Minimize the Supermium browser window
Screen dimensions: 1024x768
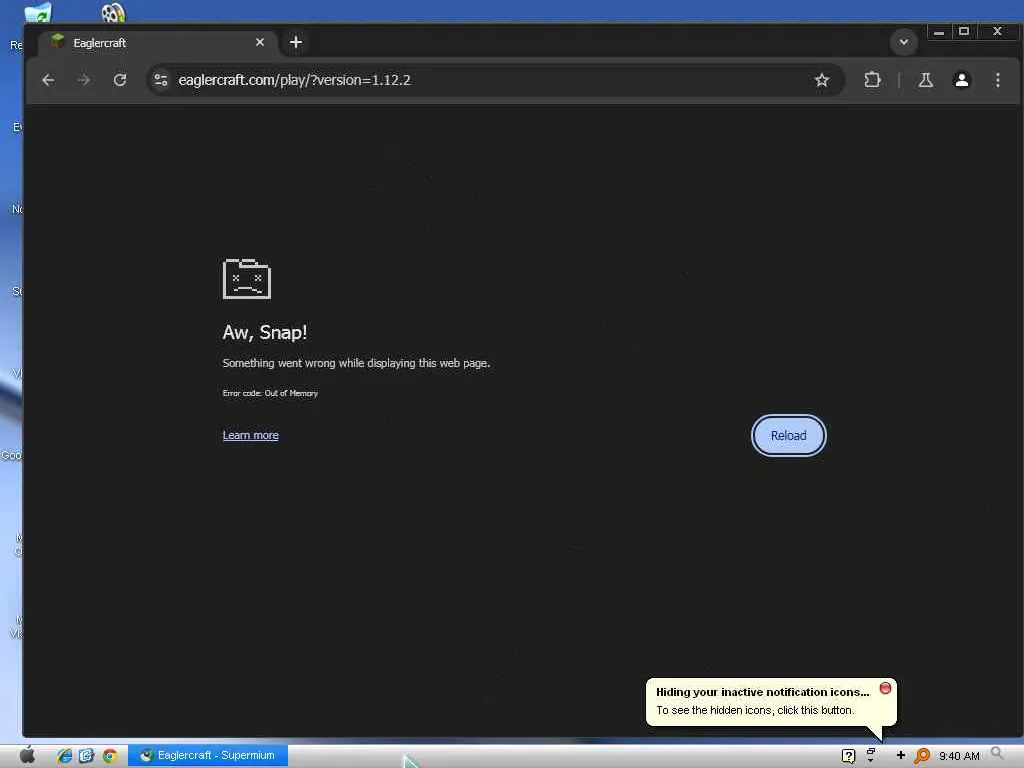click(x=939, y=31)
